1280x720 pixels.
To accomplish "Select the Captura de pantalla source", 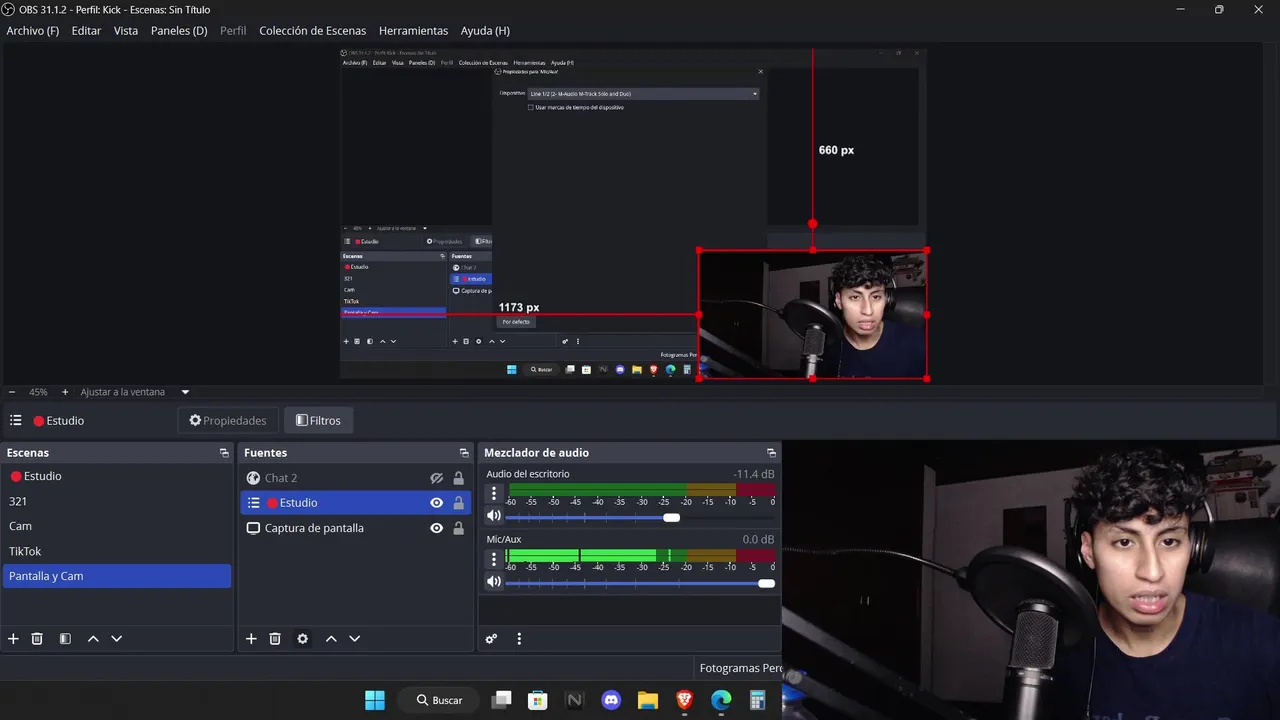I will [x=356, y=528].
